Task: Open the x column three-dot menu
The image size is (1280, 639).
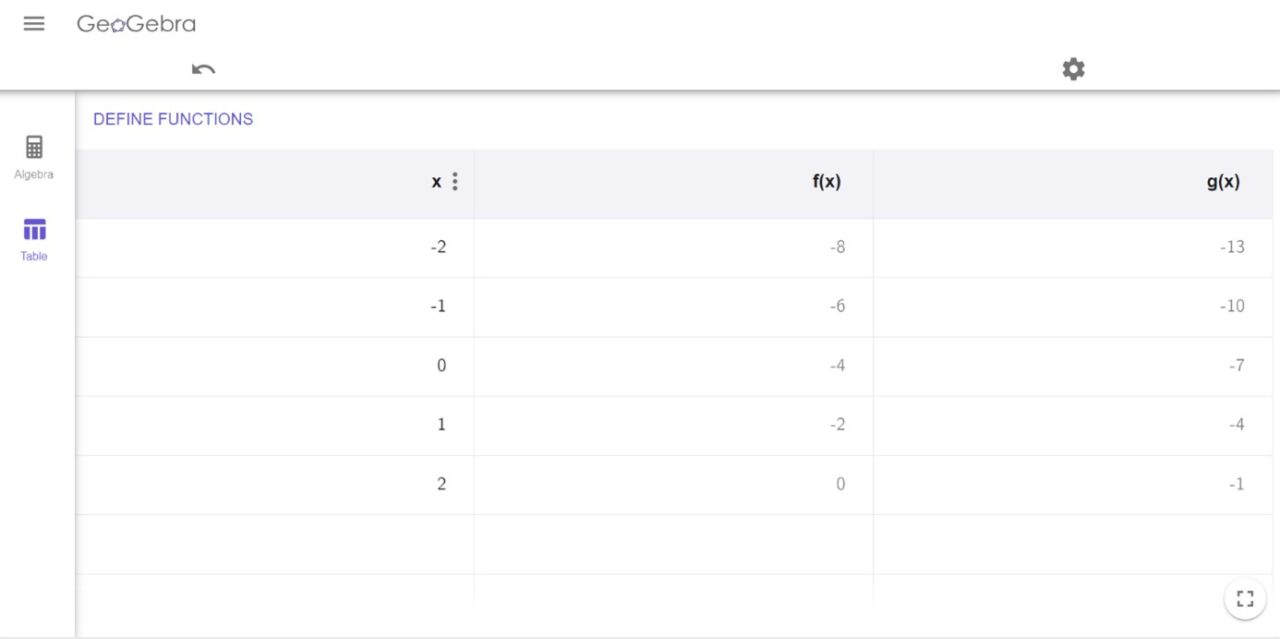Action: click(x=455, y=181)
